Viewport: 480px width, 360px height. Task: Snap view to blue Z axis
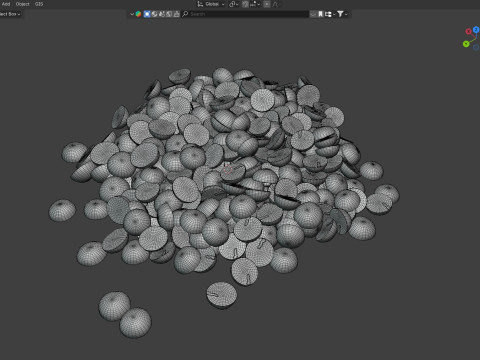[x=476, y=30]
